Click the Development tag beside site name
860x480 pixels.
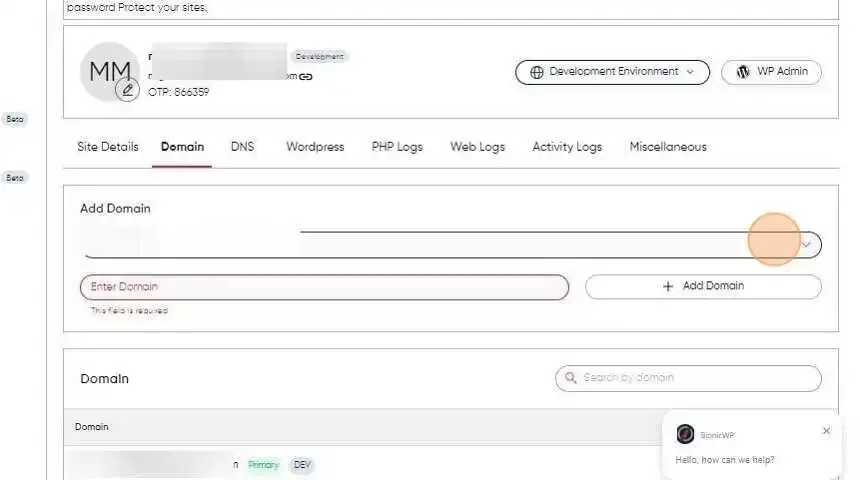point(319,57)
